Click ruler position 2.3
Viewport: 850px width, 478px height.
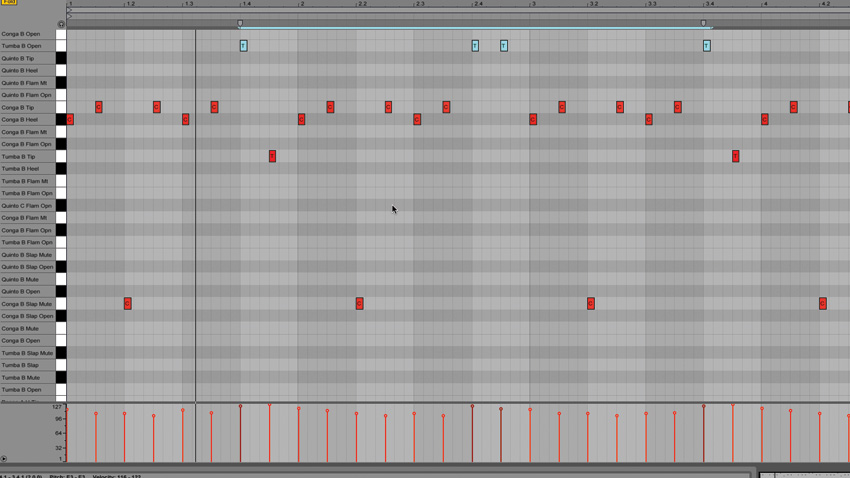pyautogui.click(x=419, y=4)
